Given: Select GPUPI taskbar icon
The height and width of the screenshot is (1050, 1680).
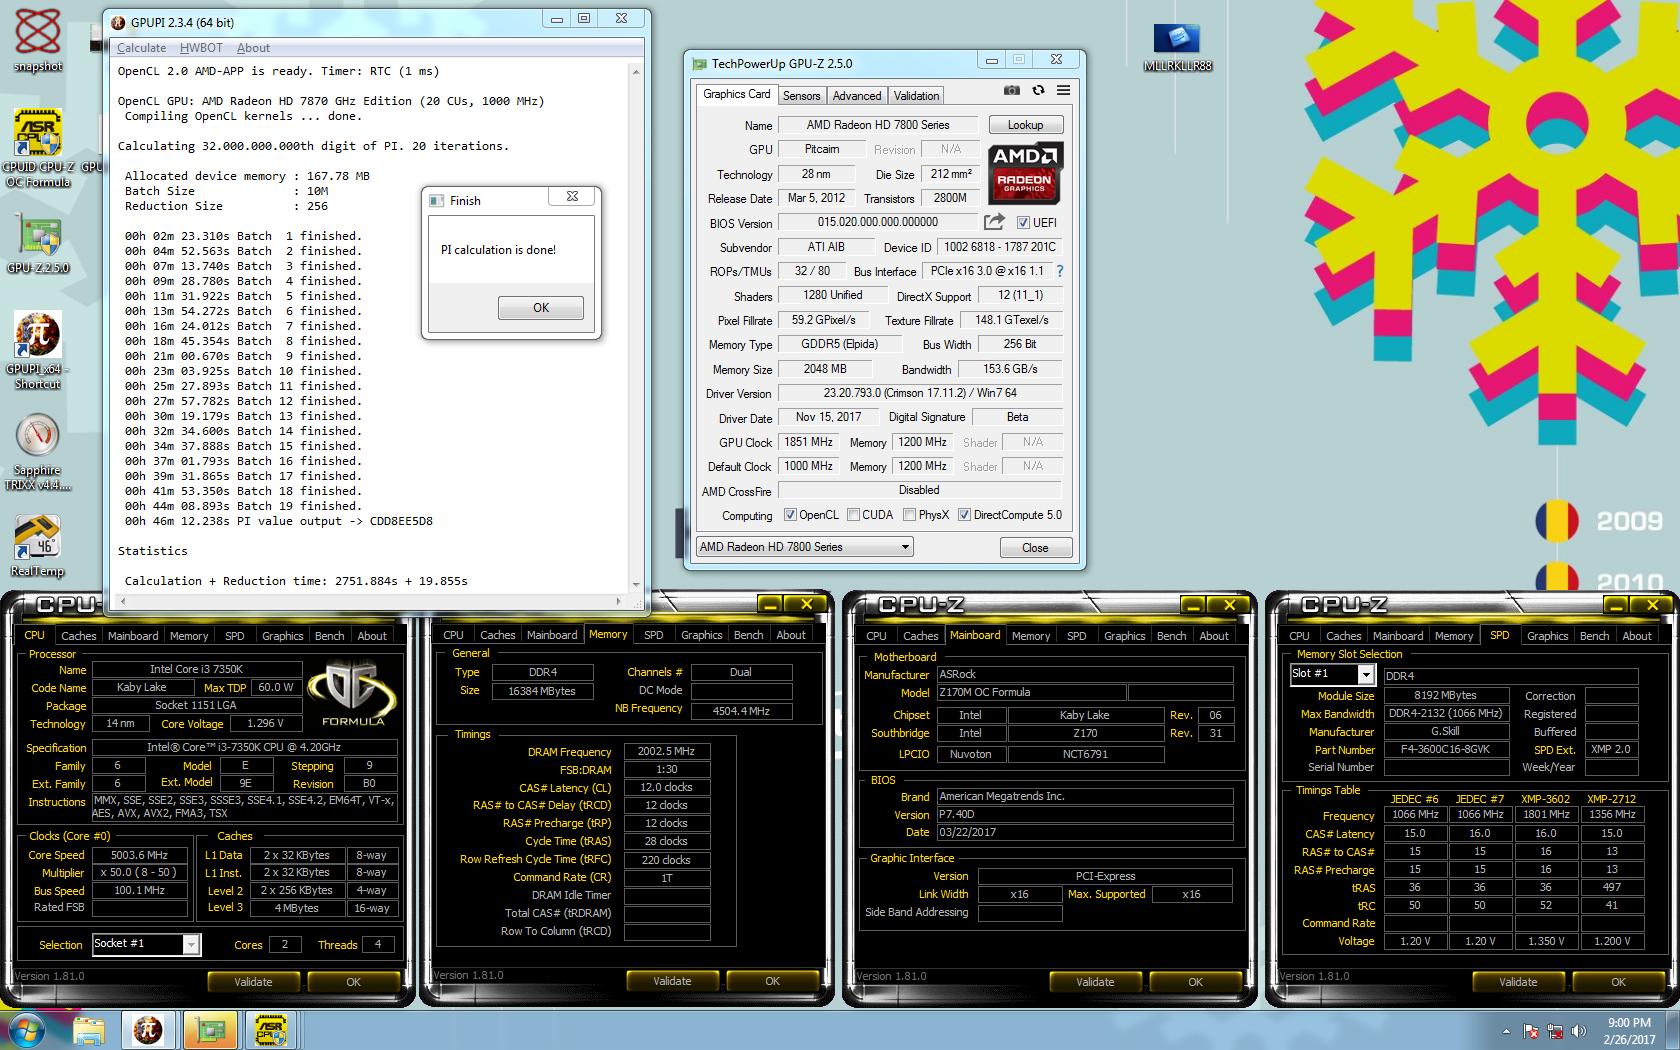Looking at the screenshot, I should pyautogui.click(x=148, y=1029).
